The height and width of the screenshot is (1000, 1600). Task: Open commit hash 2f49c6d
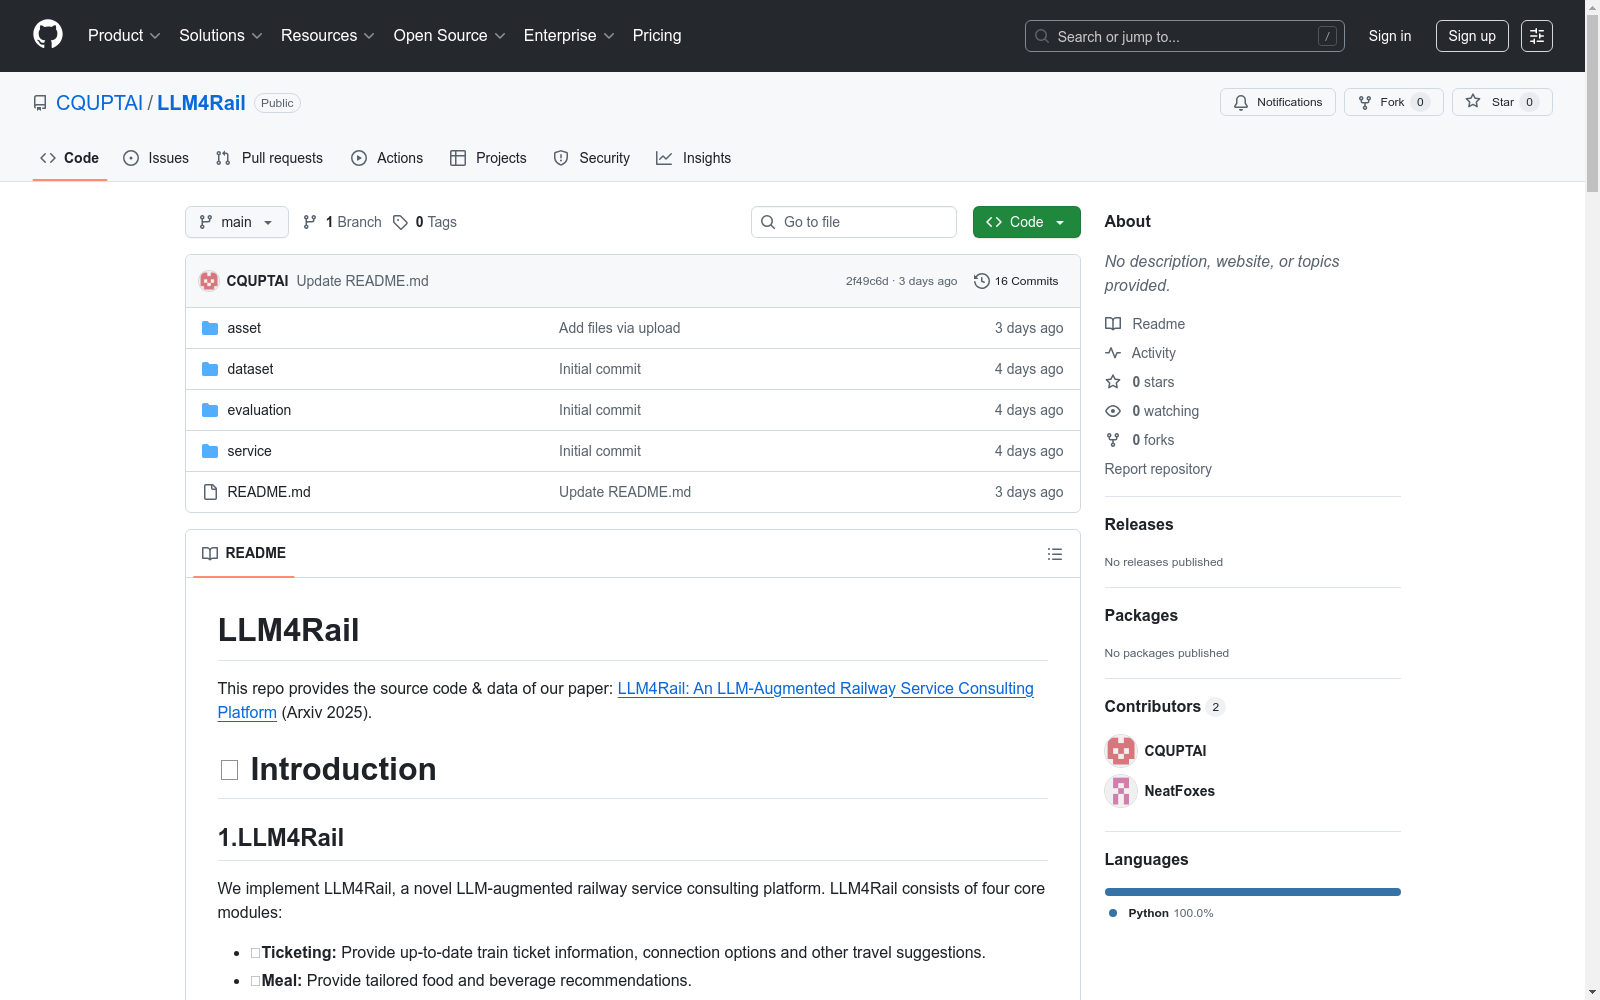pyautogui.click(x=867, y=281)
